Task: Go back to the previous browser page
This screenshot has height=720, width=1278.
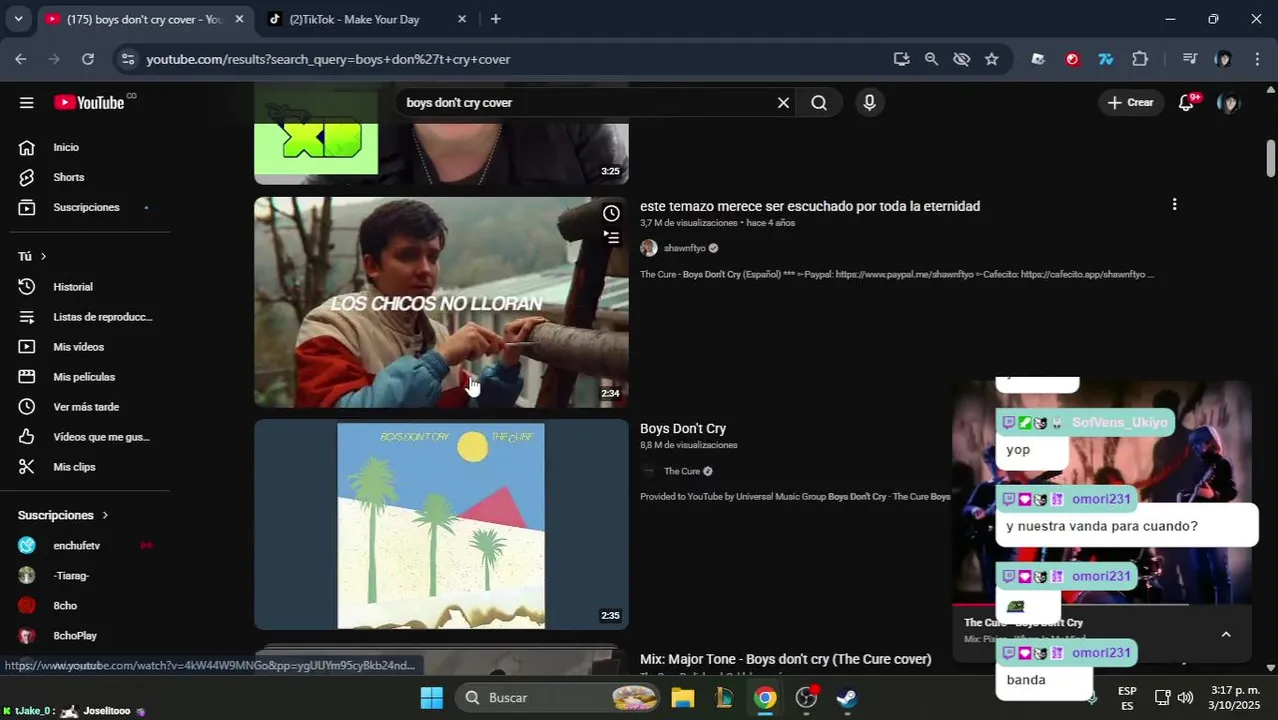Action: [21, 59]
